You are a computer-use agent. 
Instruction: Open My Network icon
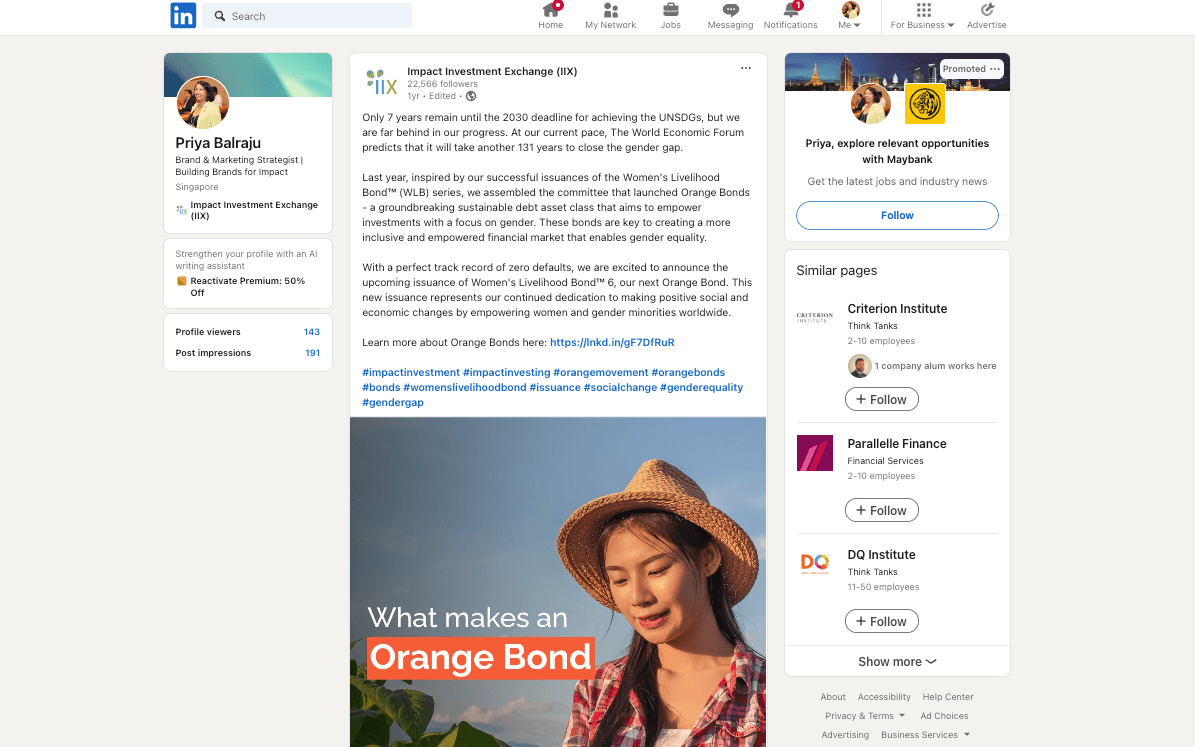tap(610, 10)
